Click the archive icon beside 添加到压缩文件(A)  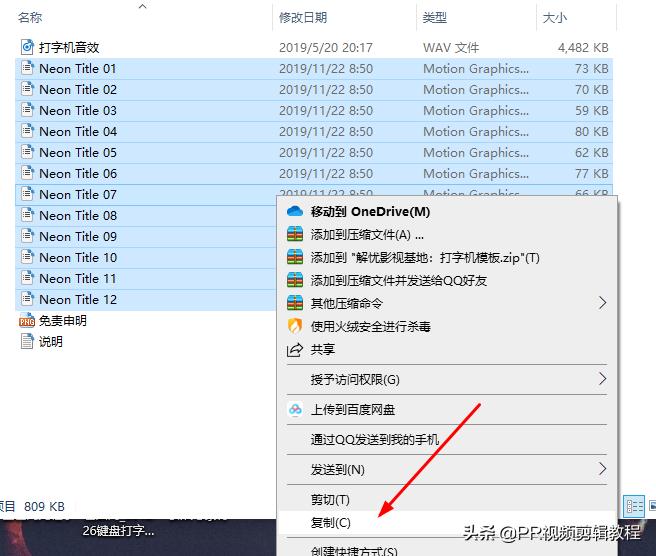[x=295, y=234]
